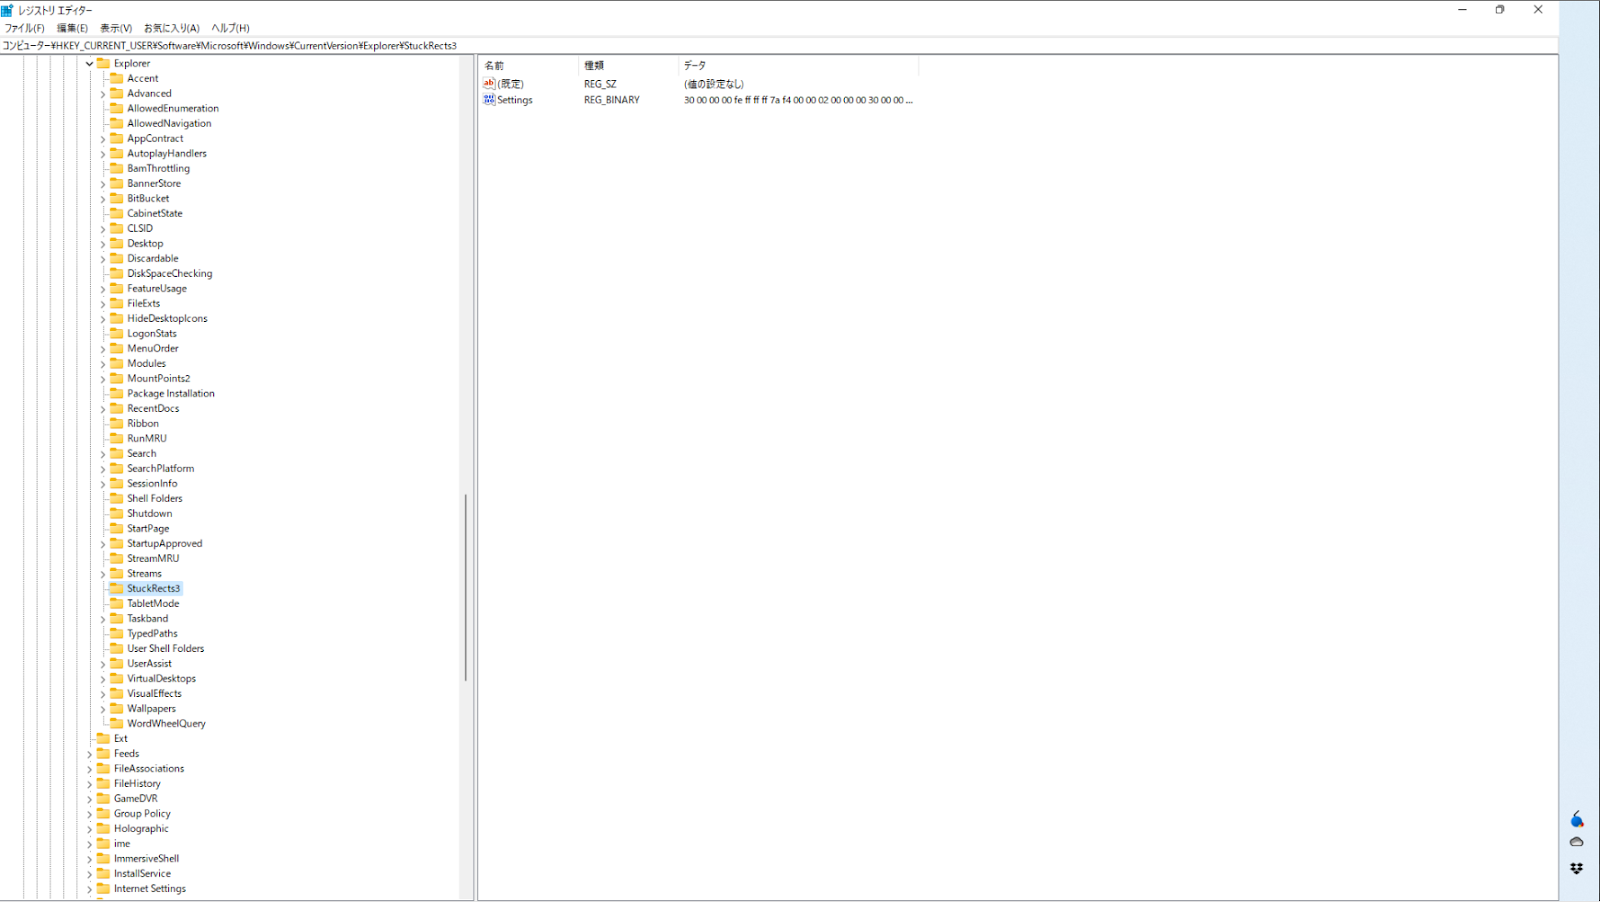Select the Modules key
The image size is (1600, 902).
pyautogui.click(x=146, y=364)
